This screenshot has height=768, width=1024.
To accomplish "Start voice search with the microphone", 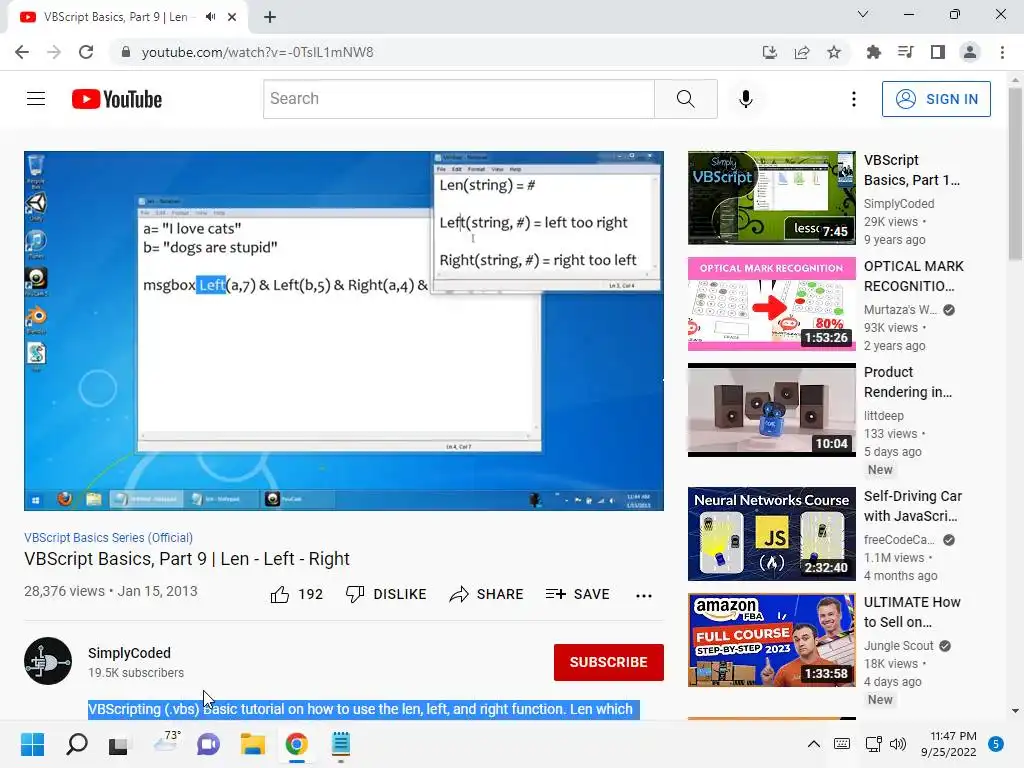I will coord(746,99).
